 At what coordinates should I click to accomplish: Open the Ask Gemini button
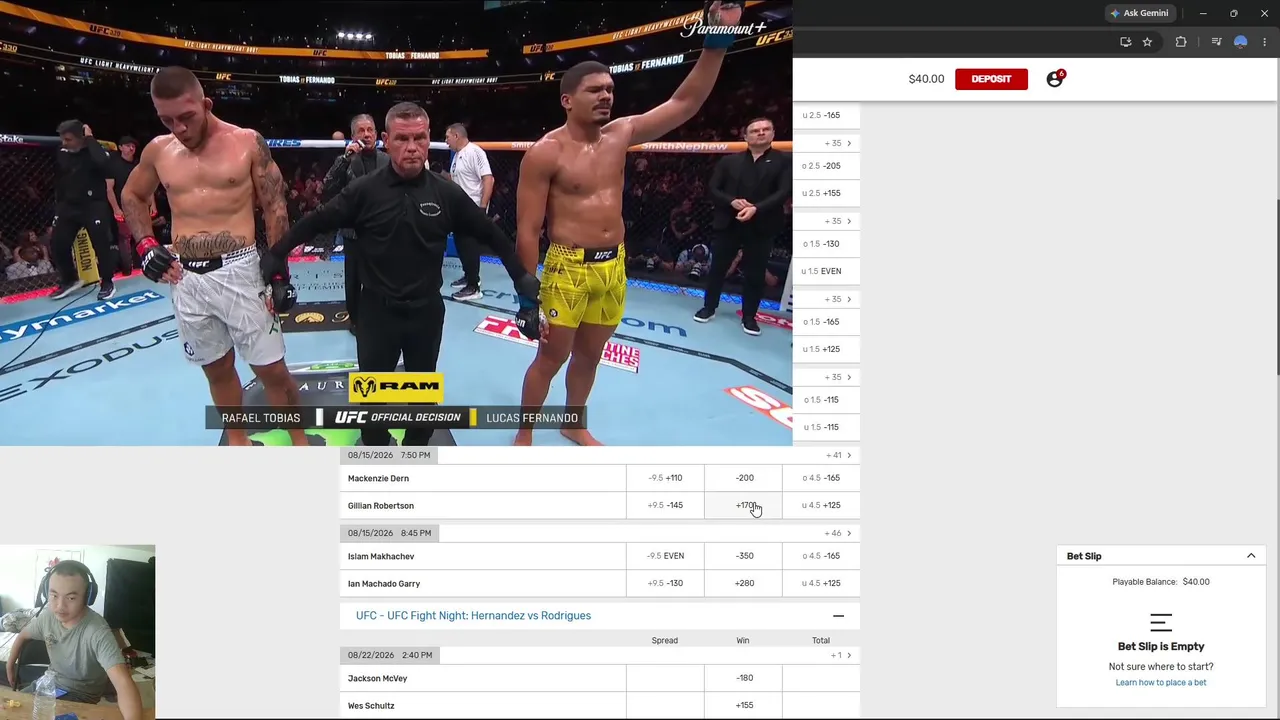click(x=1139, y=13)
